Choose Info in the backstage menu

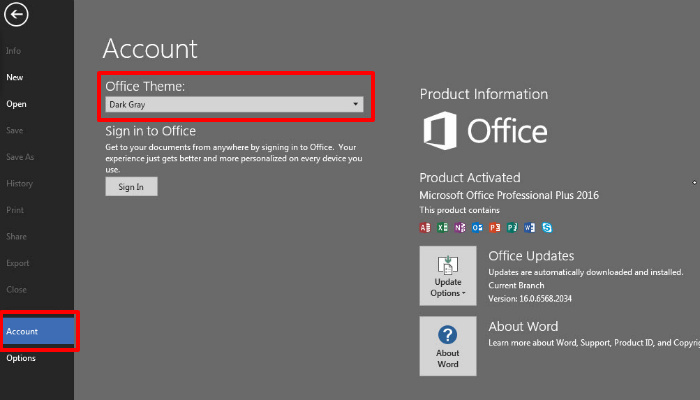point(14,51)
